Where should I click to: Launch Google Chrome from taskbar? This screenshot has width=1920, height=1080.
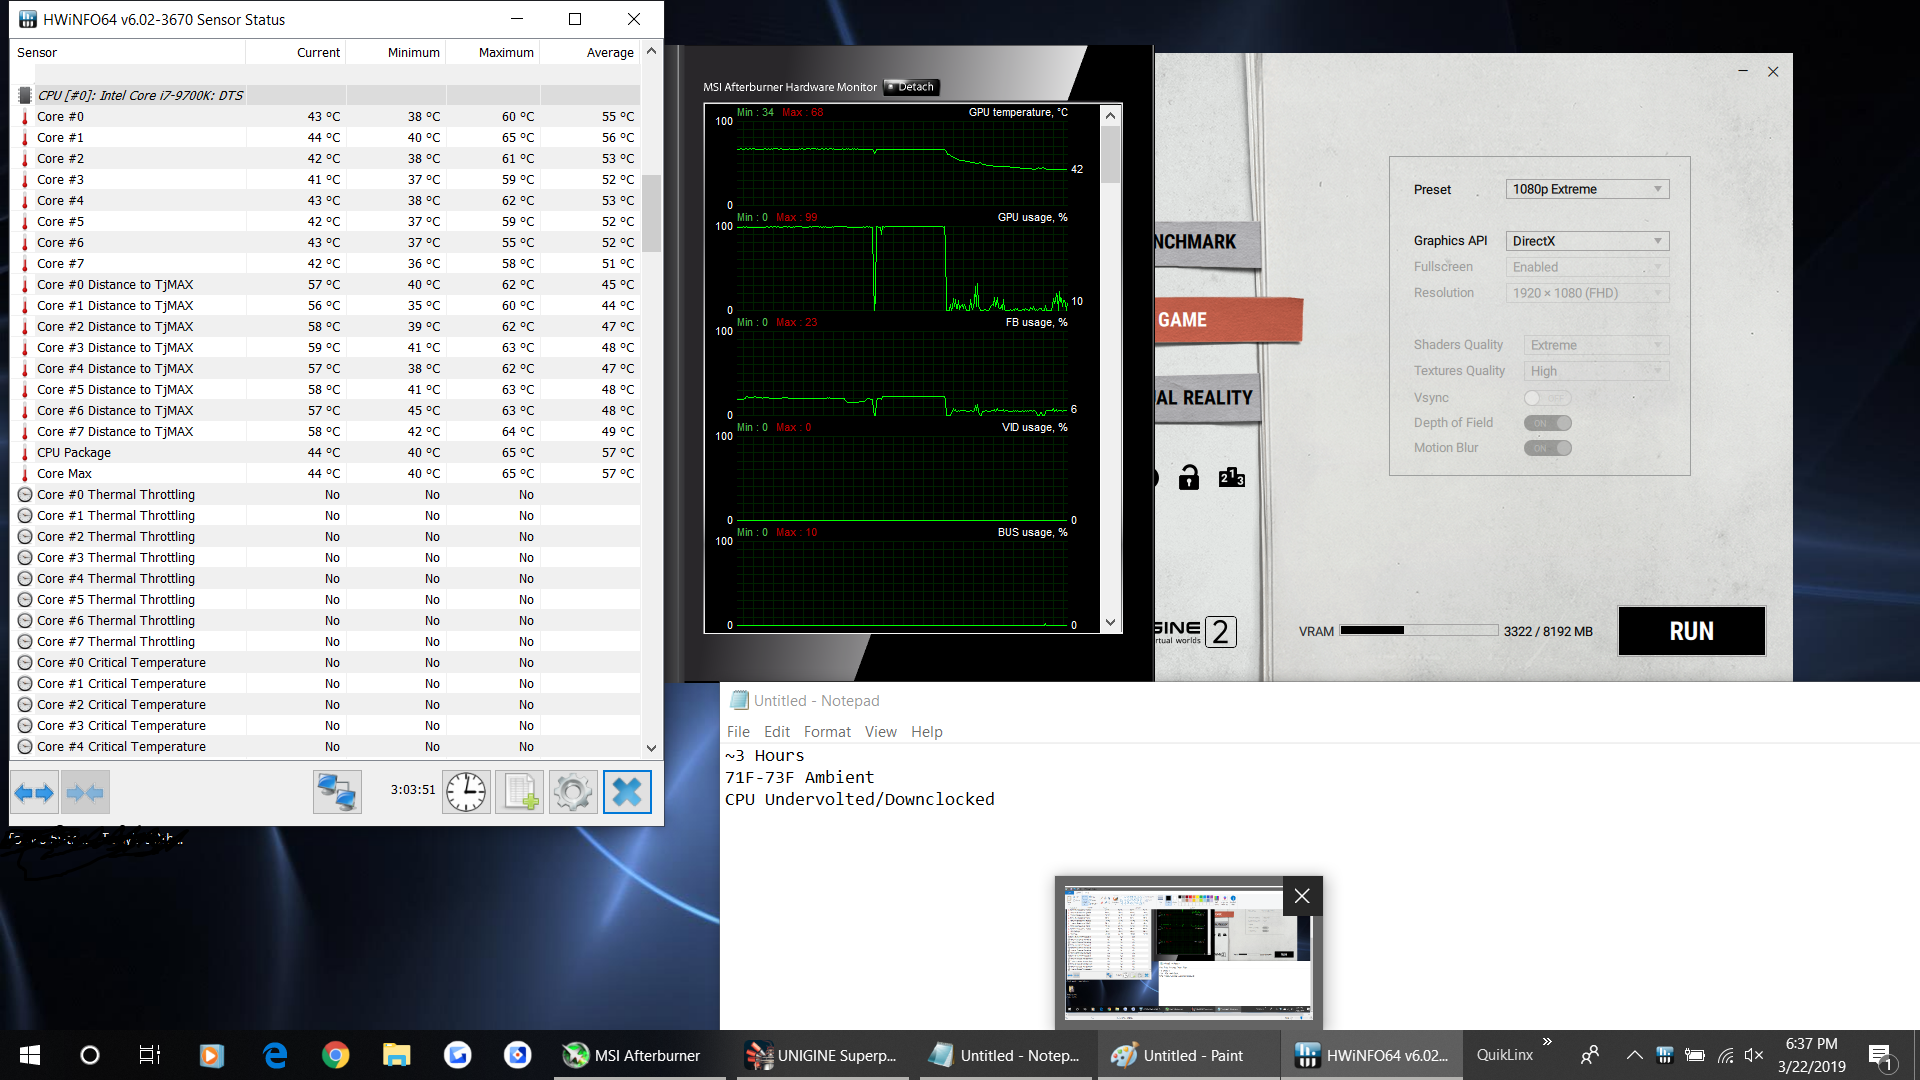click(x=336, y=1055)
